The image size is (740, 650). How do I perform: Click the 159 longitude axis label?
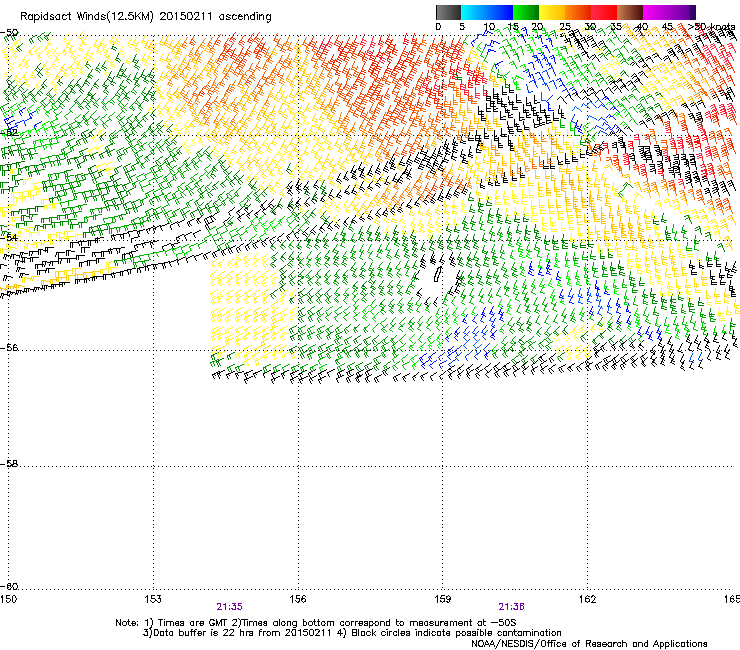[442, 599]
